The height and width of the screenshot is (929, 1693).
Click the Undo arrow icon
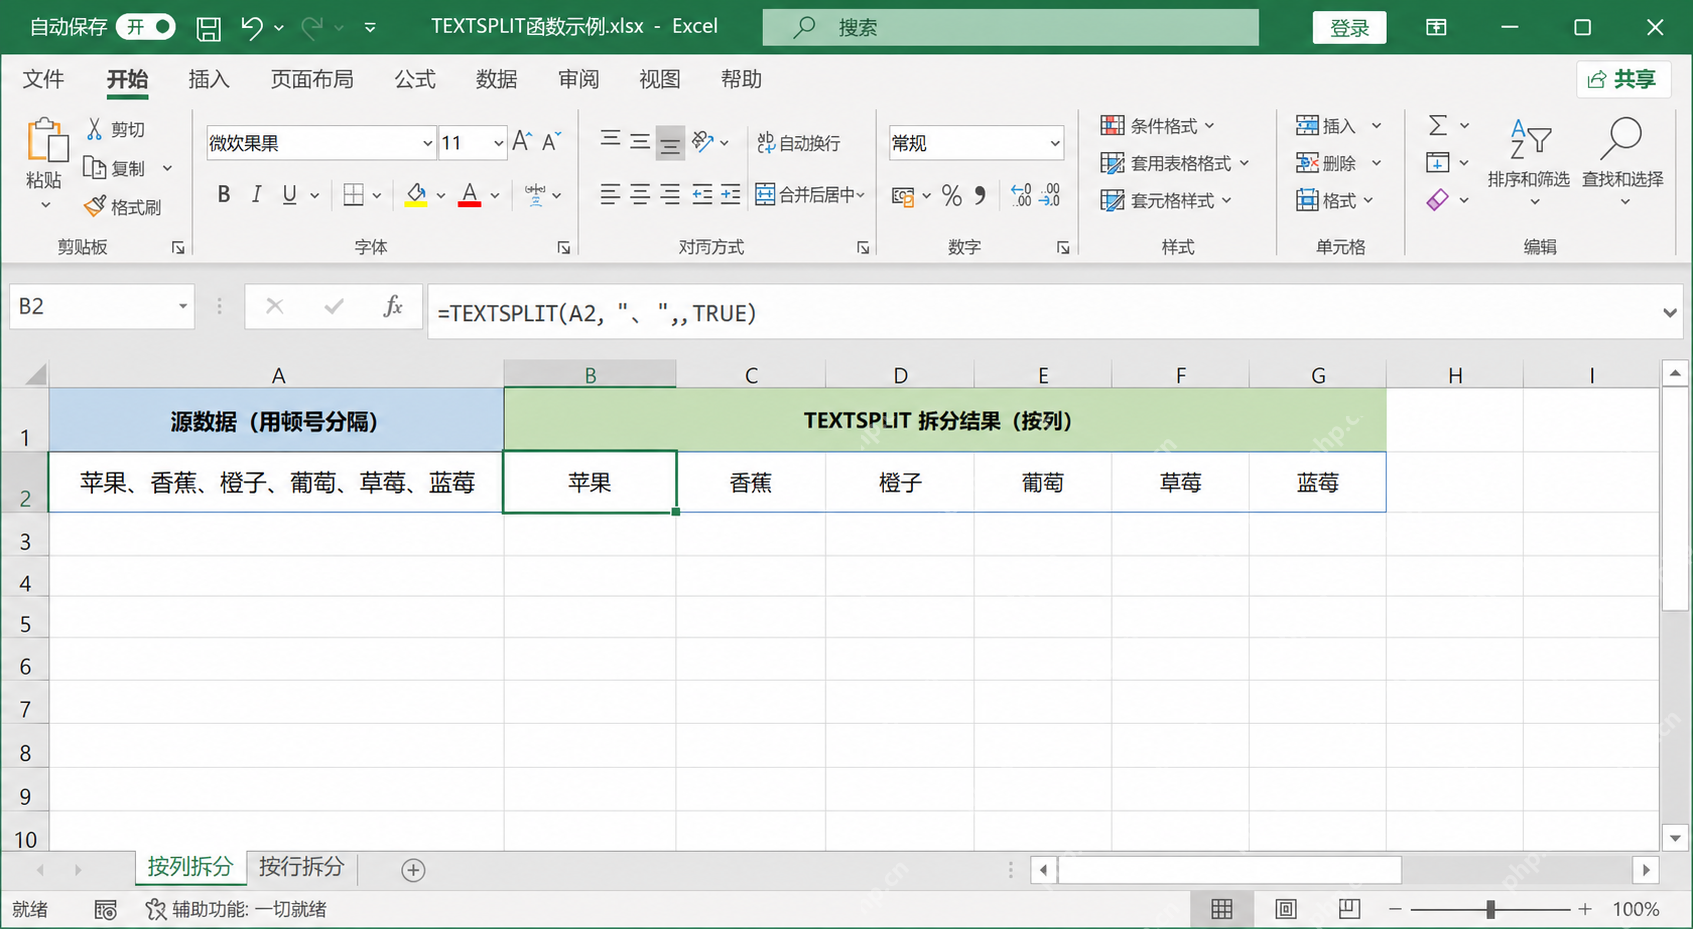(251, 28)
